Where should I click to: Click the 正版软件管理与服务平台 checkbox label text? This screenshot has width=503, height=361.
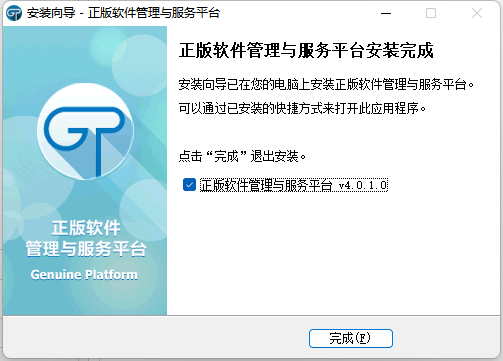pos(266,185)
